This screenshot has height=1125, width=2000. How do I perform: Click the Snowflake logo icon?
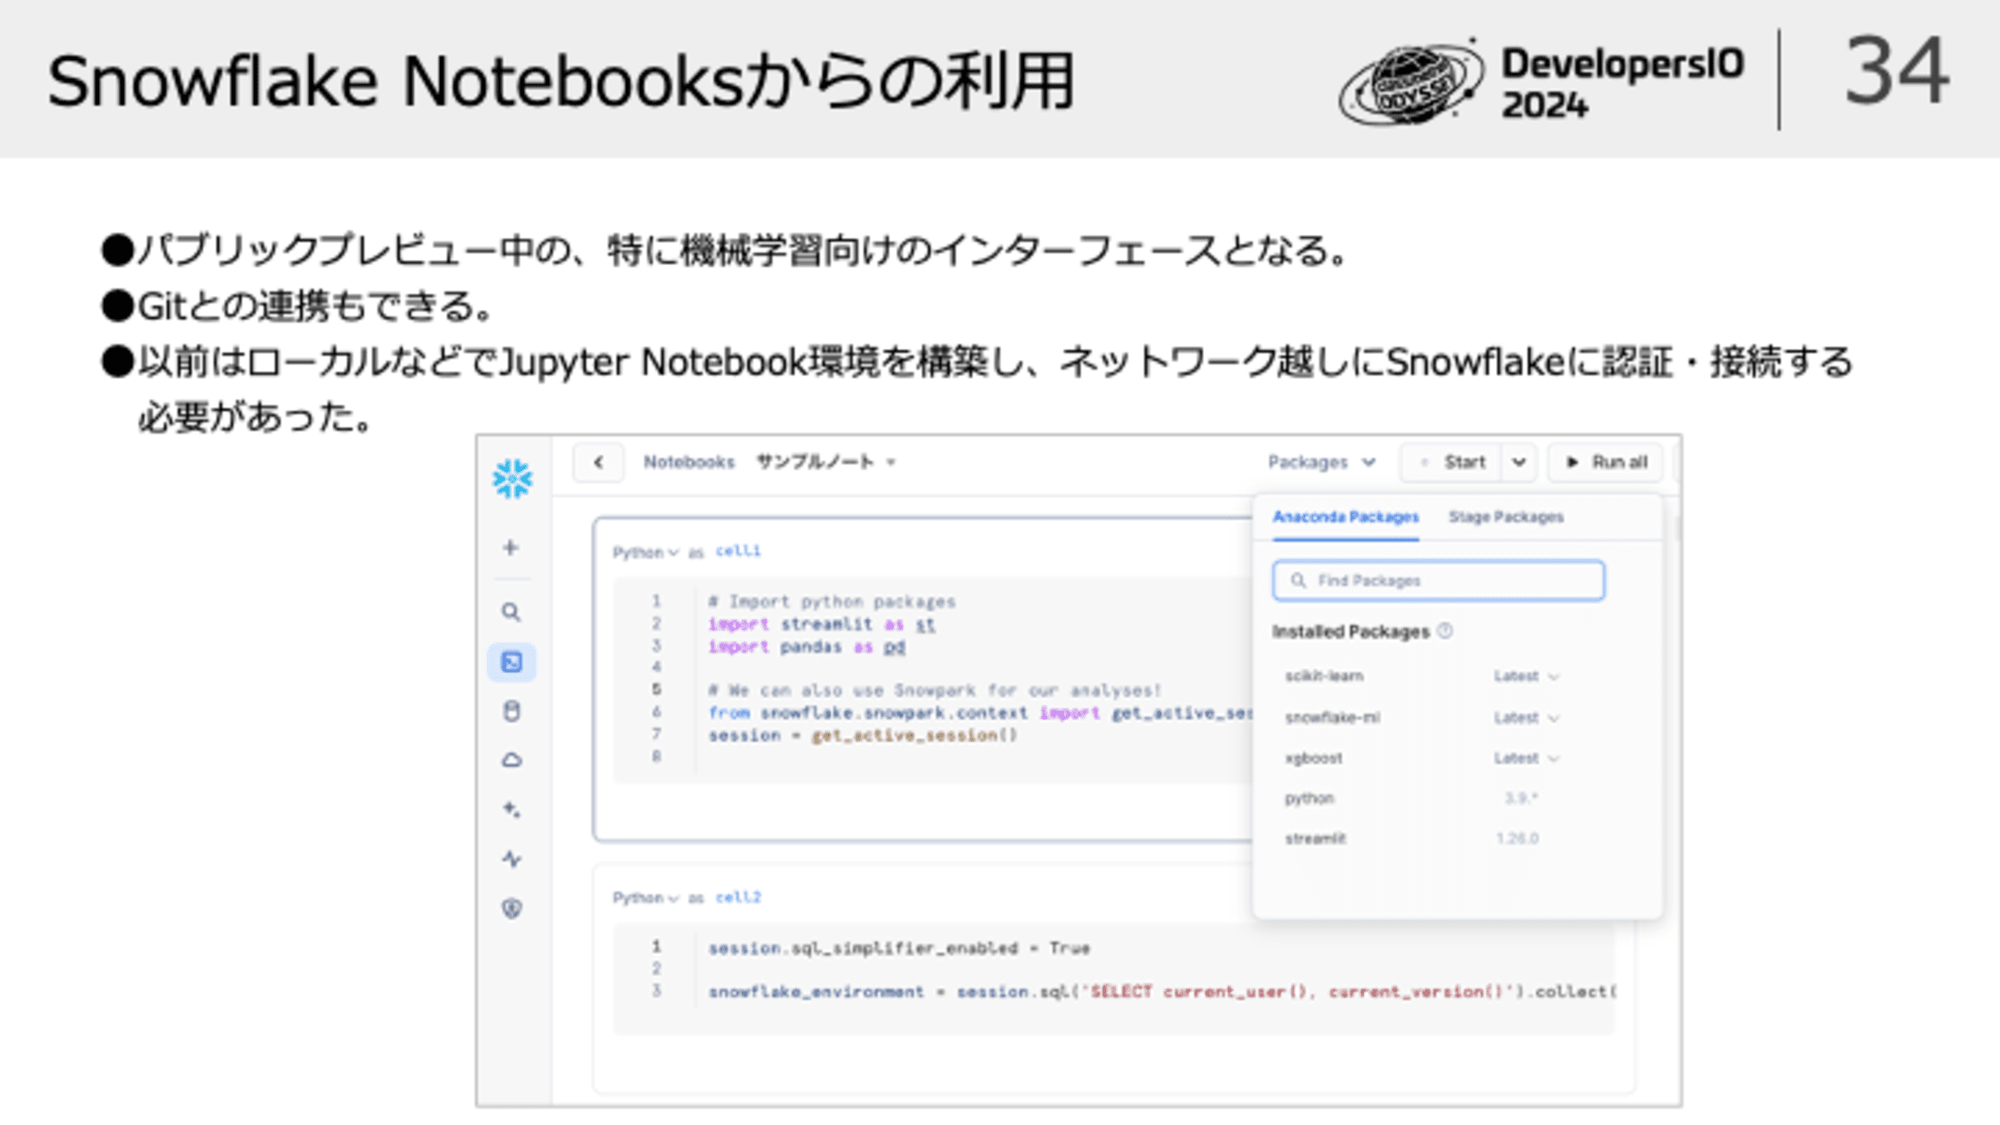(512, 479)
